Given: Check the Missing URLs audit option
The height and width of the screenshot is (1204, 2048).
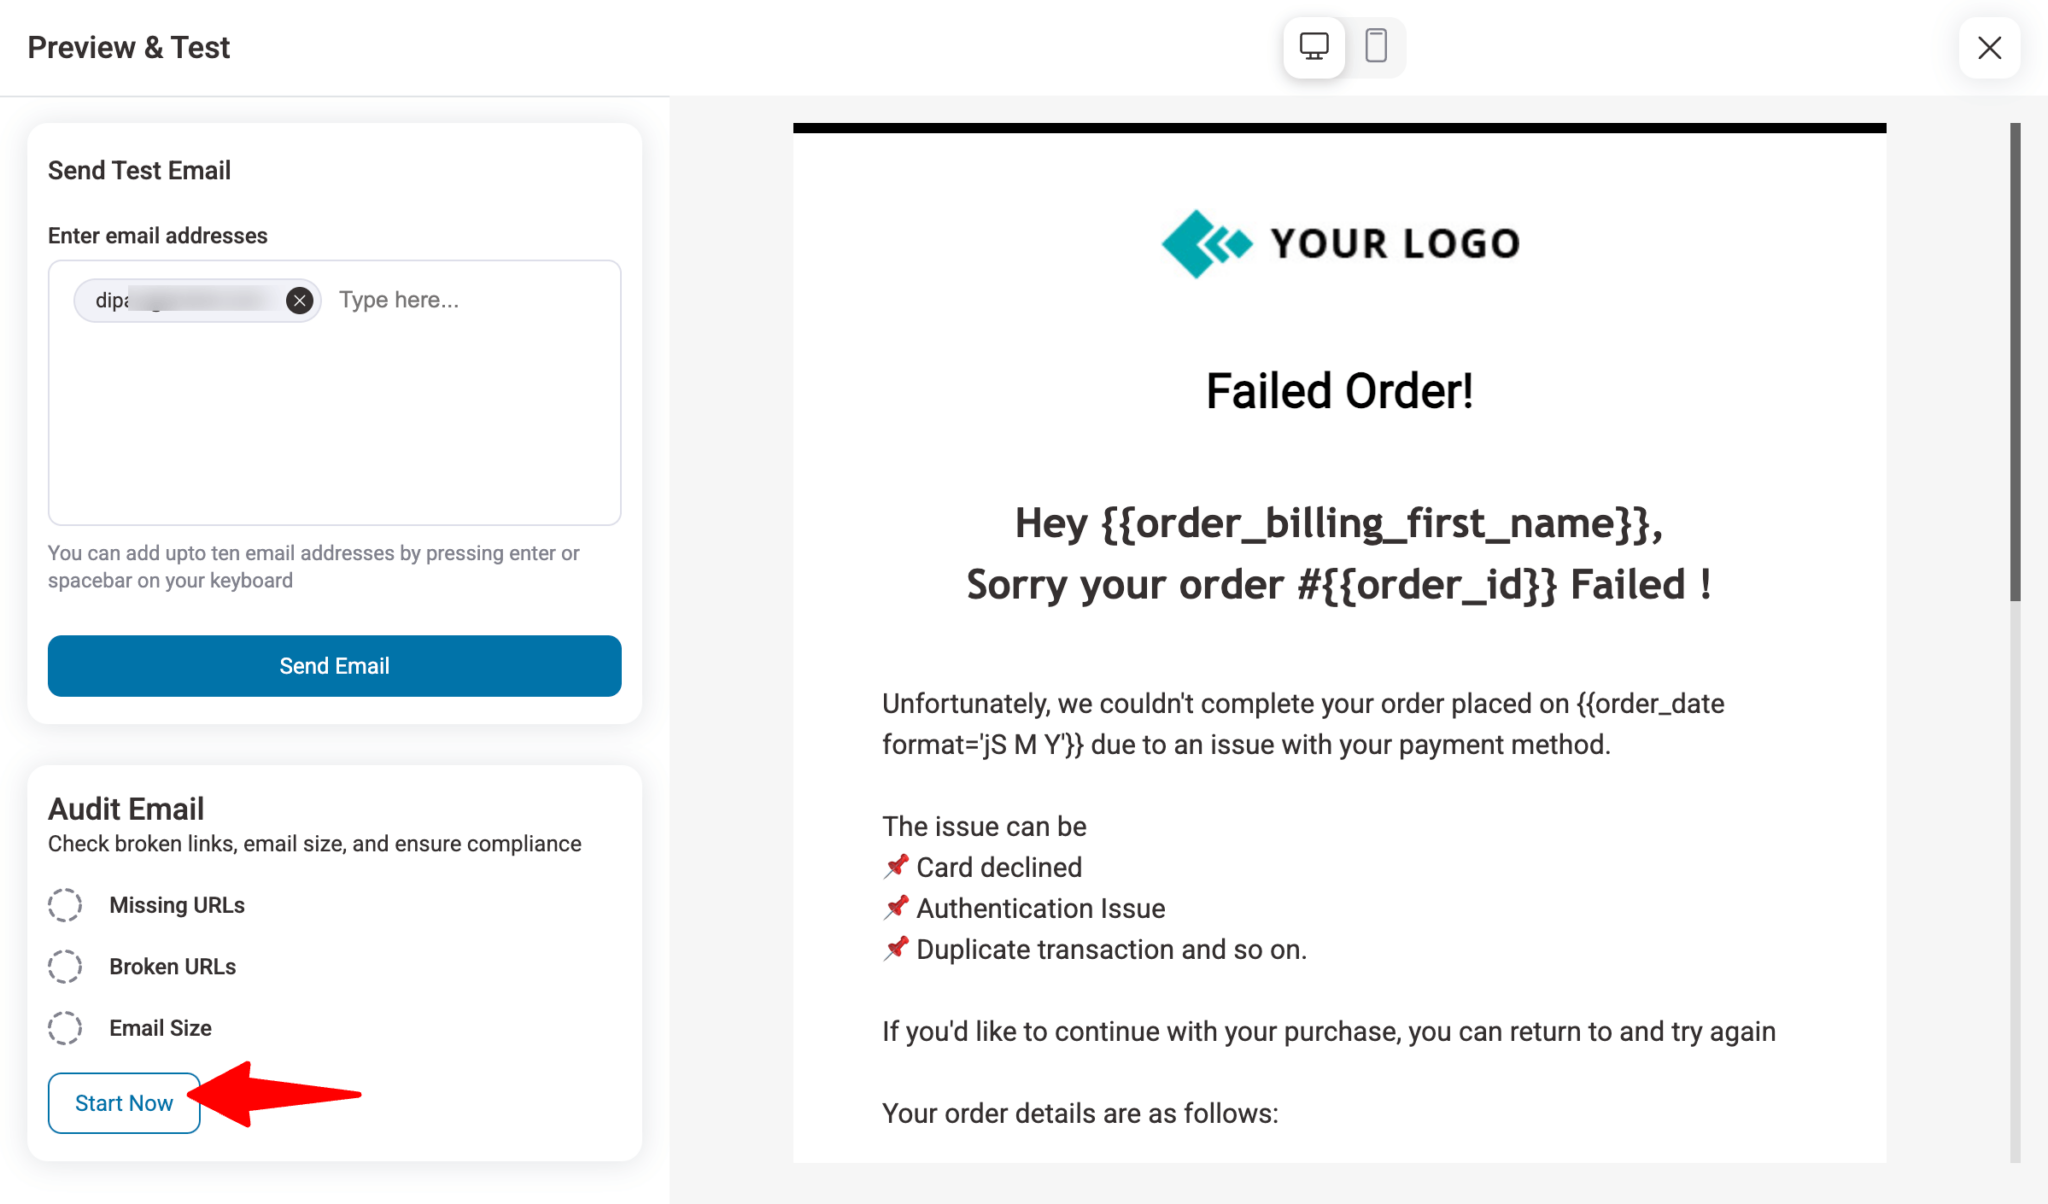Looking at the screenshot, I should (x=65, y=905).
